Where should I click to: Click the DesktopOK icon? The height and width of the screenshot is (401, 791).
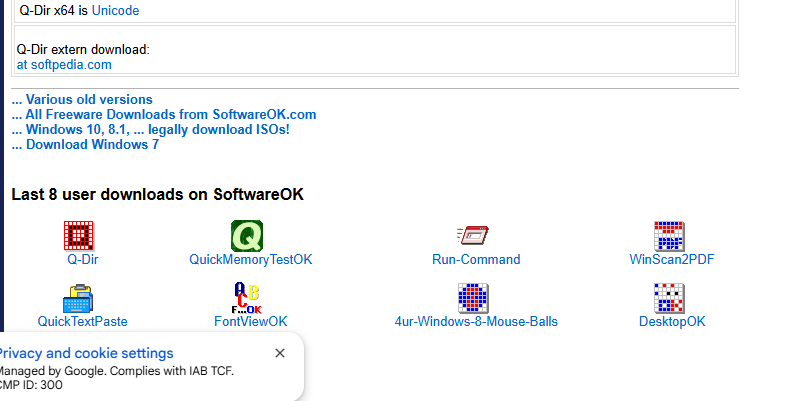(669, 298)
